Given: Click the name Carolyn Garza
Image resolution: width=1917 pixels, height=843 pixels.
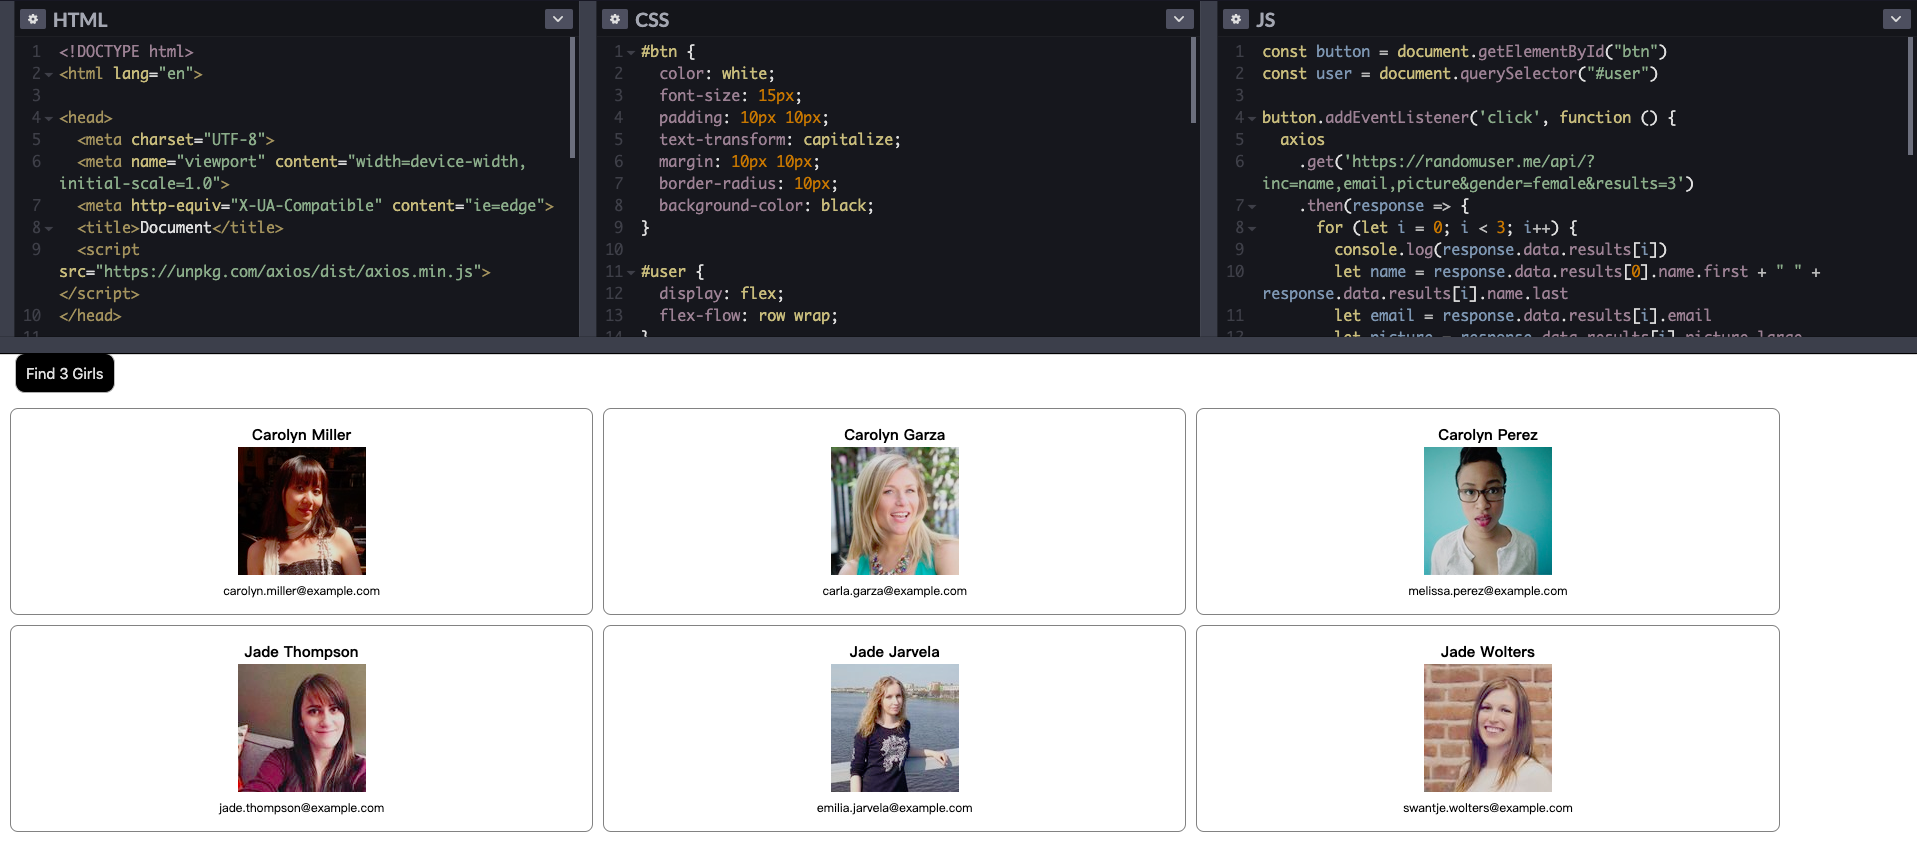Looking at the screenshot, I should coord(895,435).
